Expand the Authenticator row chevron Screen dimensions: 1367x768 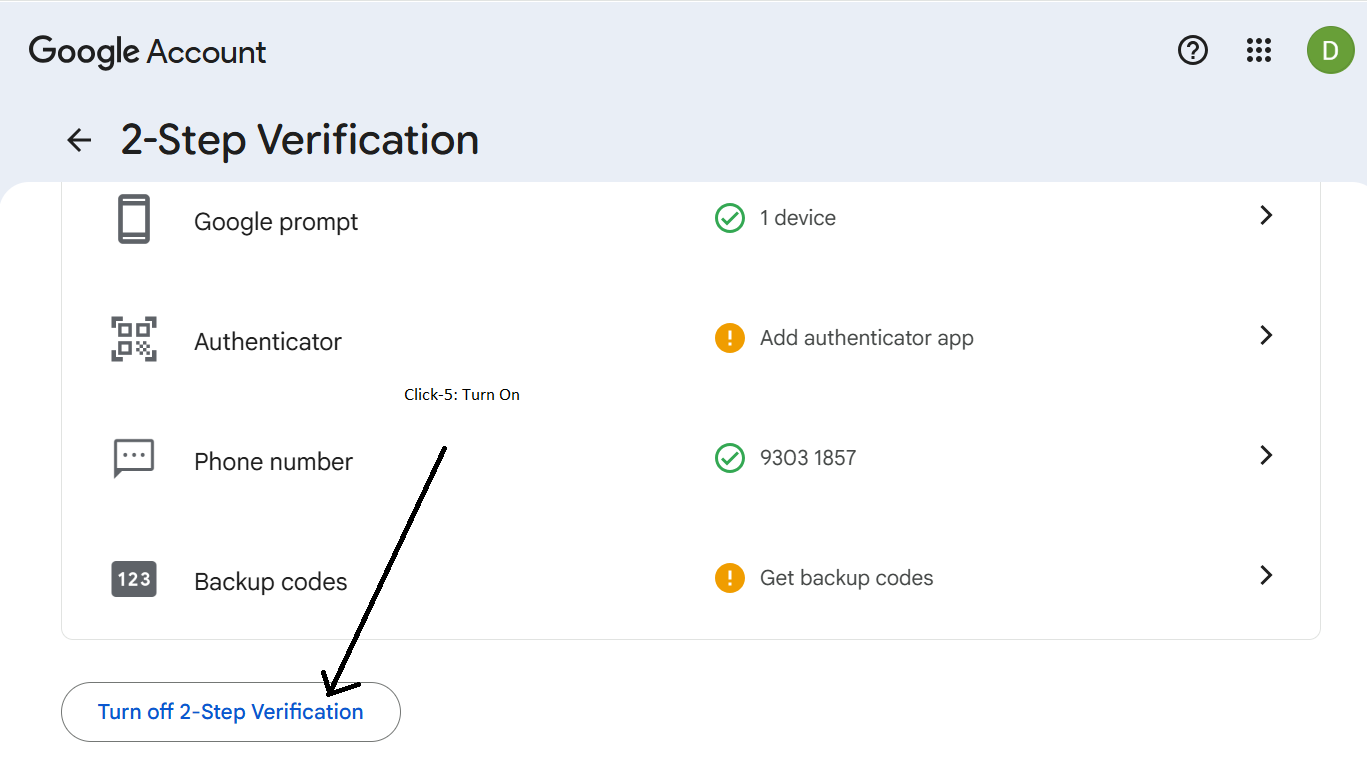click(x=1266, y=335)
